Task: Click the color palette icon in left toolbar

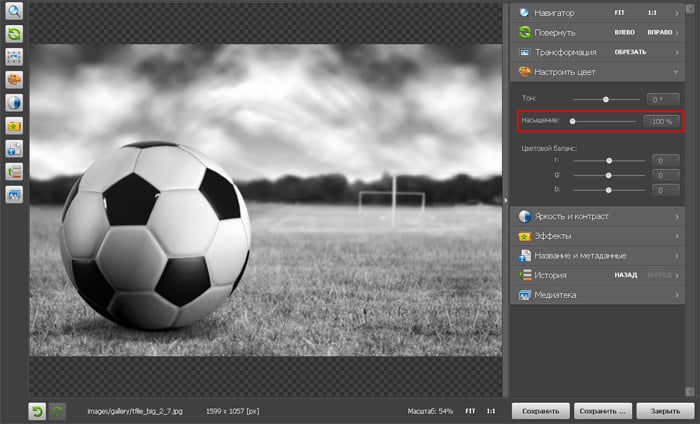Action: tap(14, 79)
